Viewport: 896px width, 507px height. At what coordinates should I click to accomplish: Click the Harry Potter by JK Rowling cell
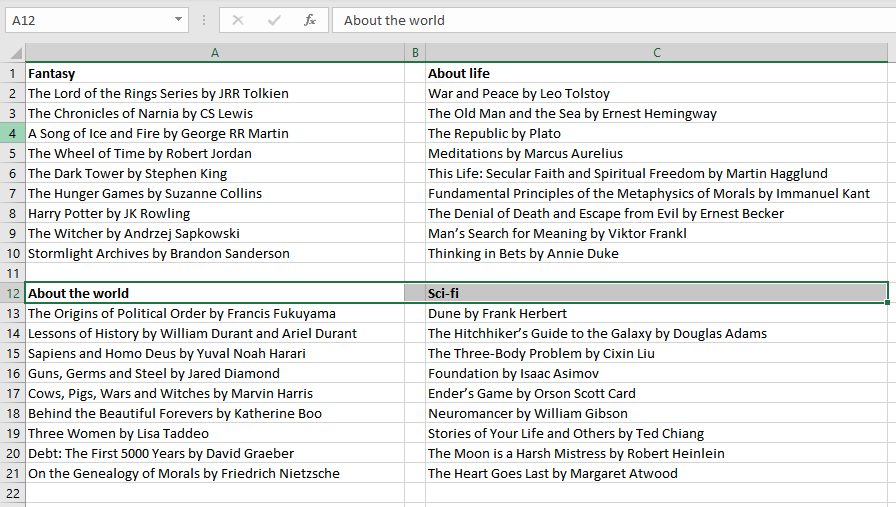[x=109, y=213]
